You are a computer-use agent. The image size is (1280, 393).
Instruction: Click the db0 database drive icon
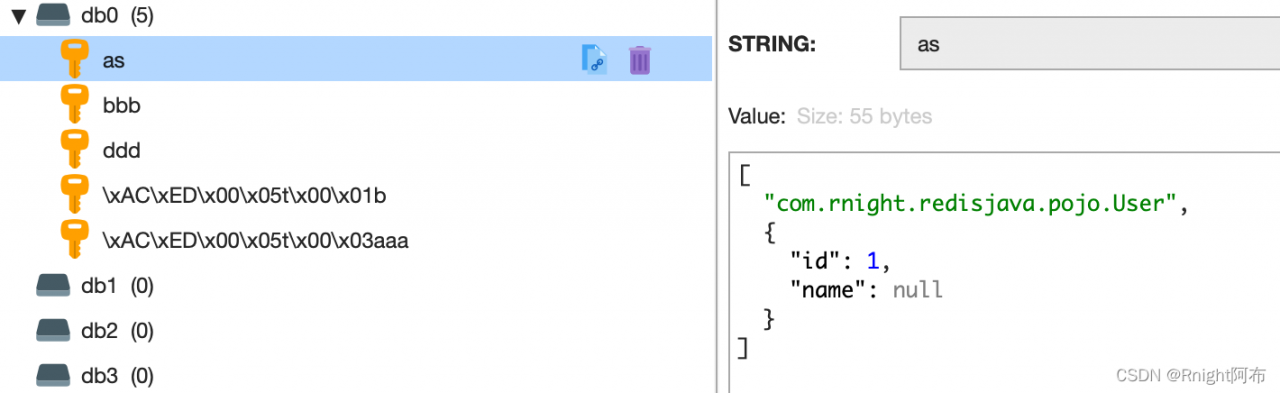coord(53,14)
